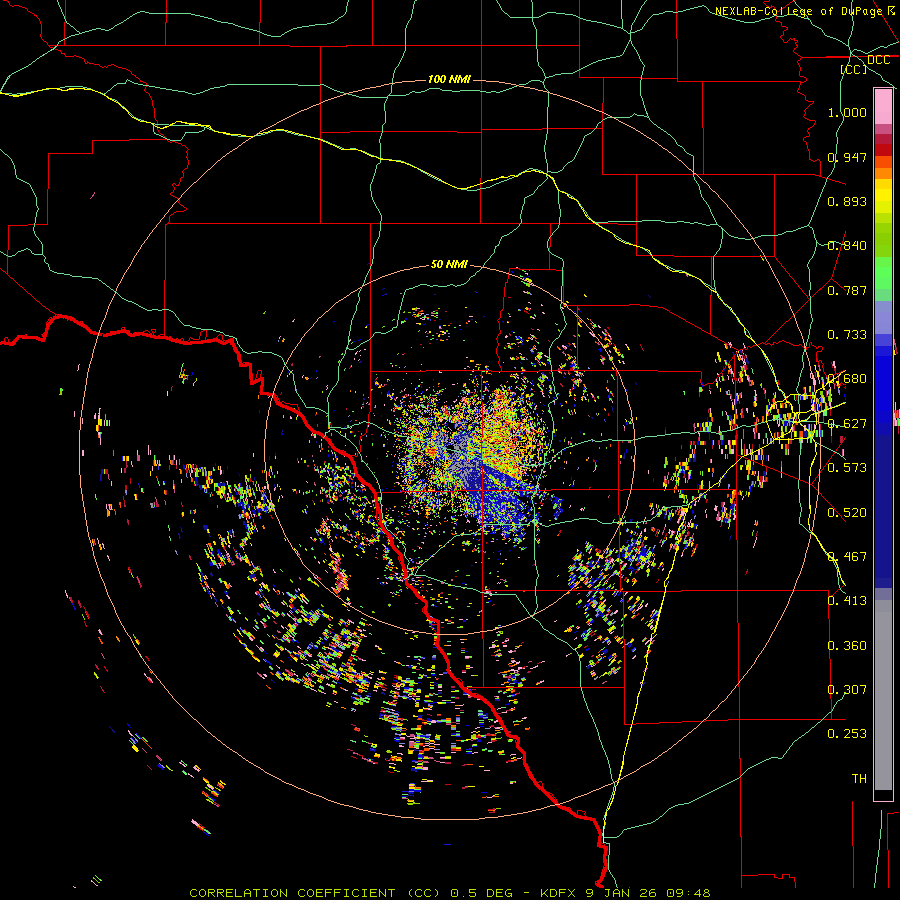Click the Correlation Coefficient KDFX caption at bottom
900x900 pixels.
tap(450, 893)
